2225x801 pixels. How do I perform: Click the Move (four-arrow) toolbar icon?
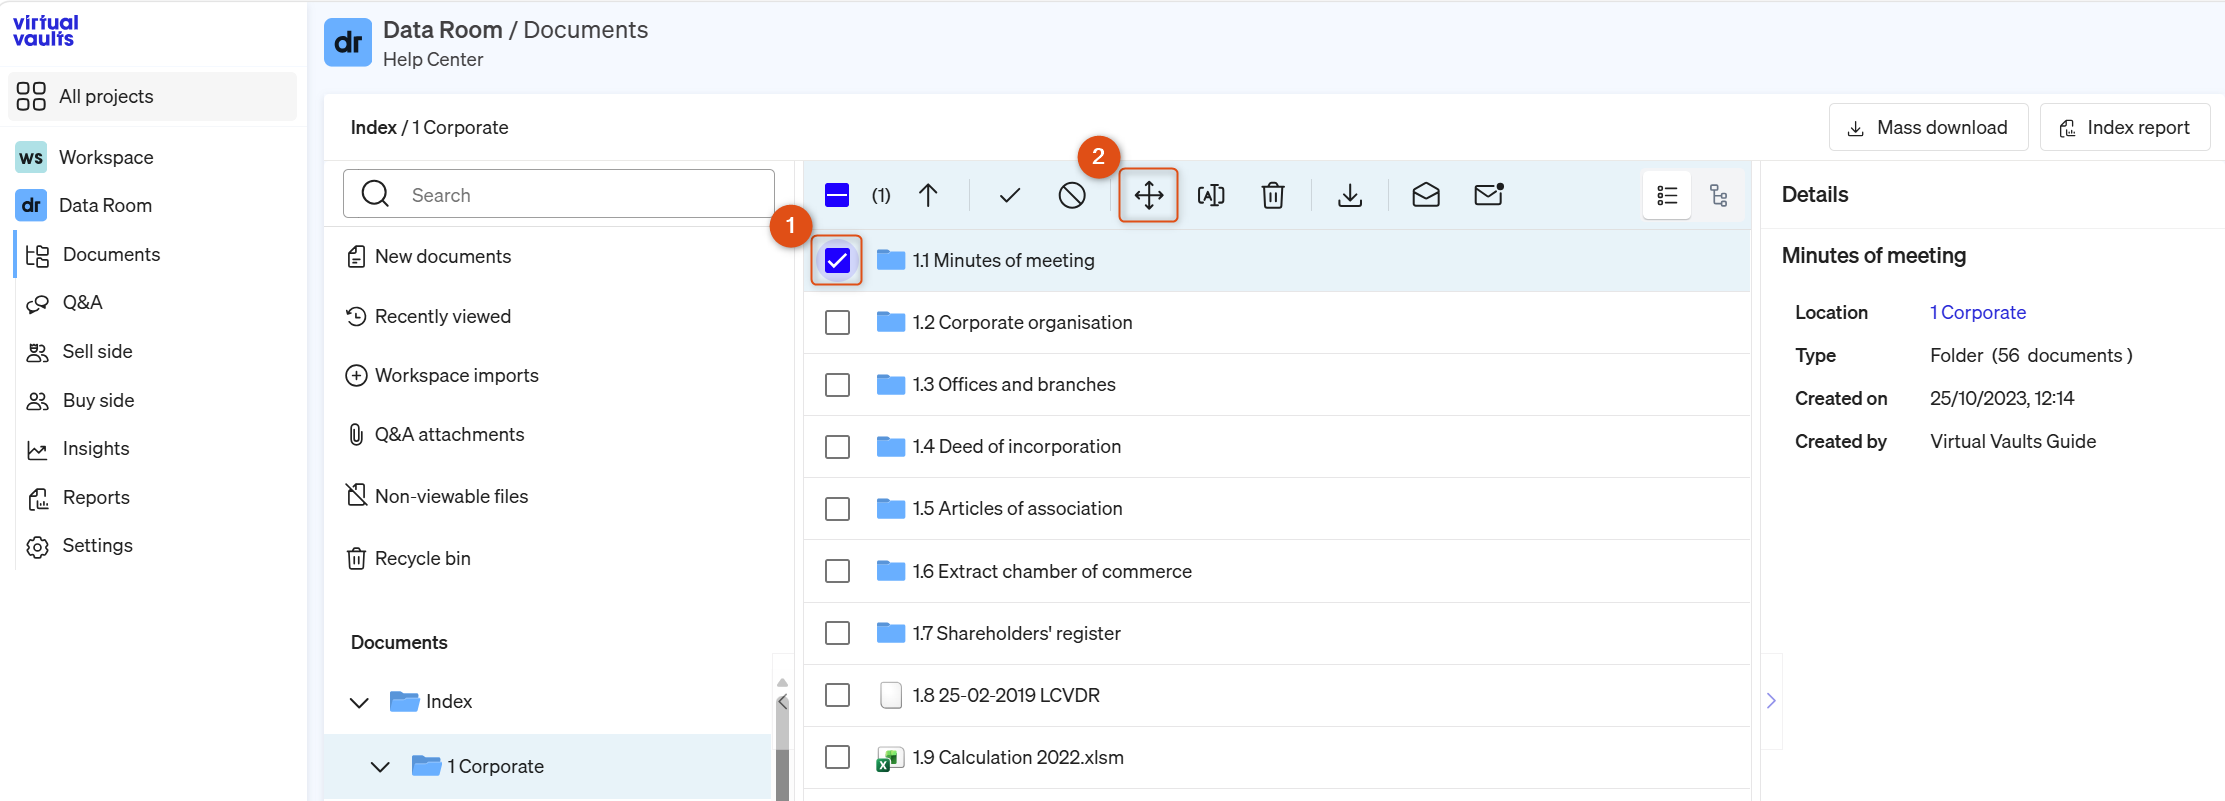[1148, 195]
